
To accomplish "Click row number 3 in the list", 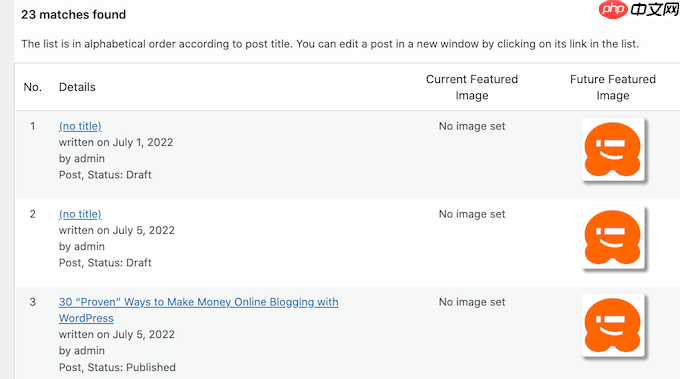I will click(33, 302).
